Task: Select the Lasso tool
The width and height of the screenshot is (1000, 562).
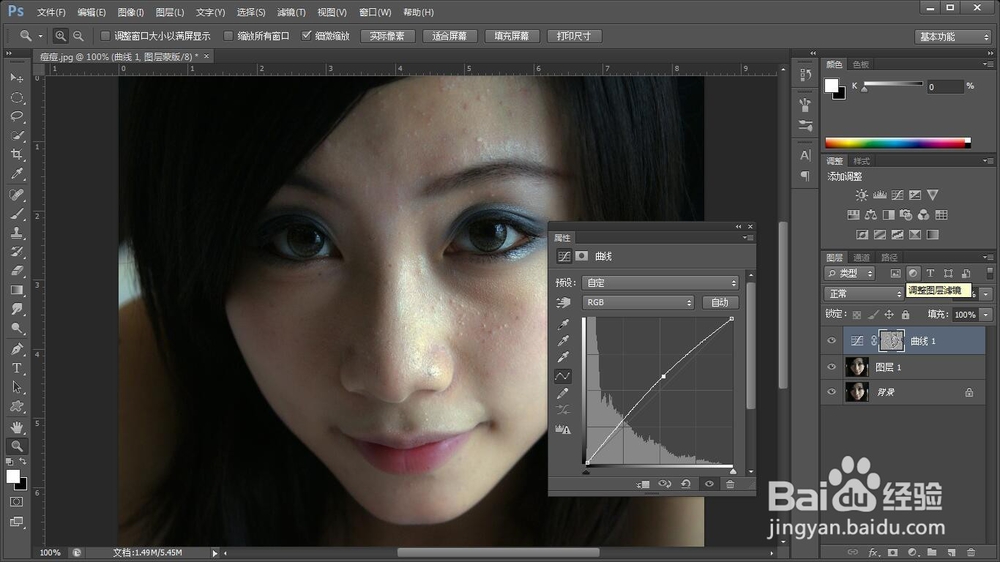Action: (x=17, y=116)
